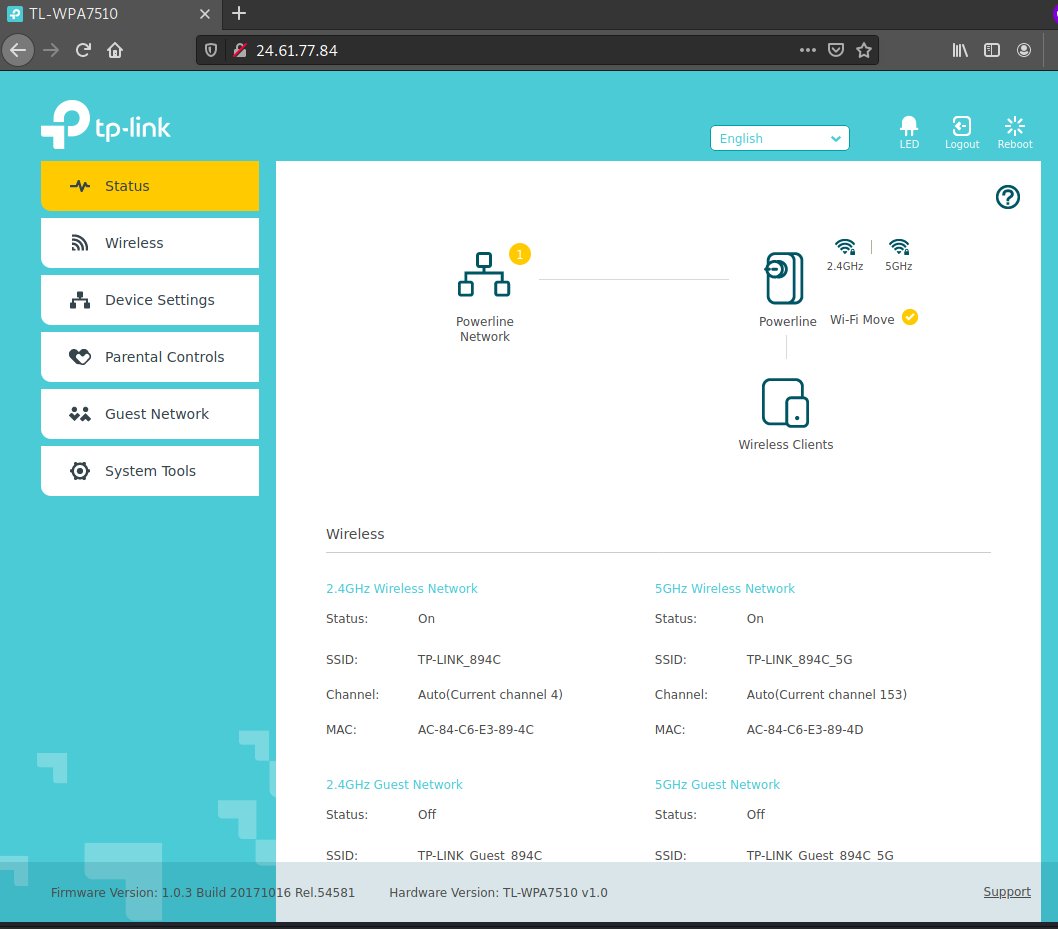Click the 2.4GHz signal icon
This screenshot has height=929, width=1058.
coord(844,246)
